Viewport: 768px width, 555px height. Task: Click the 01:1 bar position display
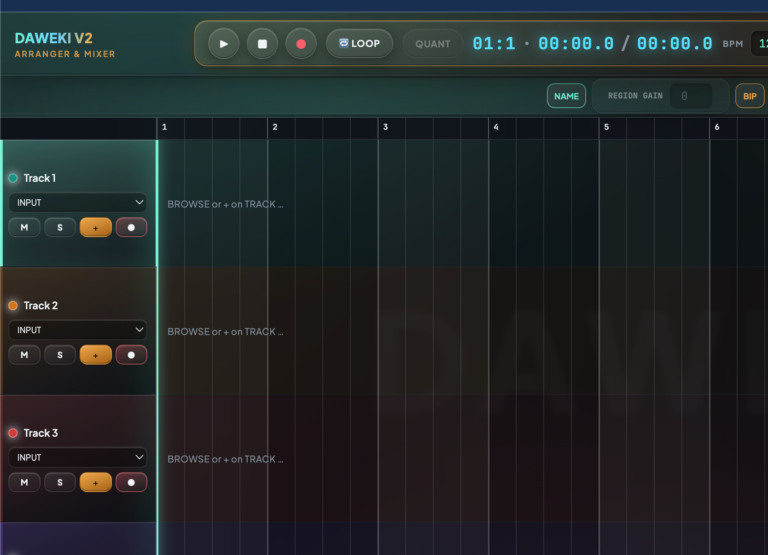(x=494, y=44)
